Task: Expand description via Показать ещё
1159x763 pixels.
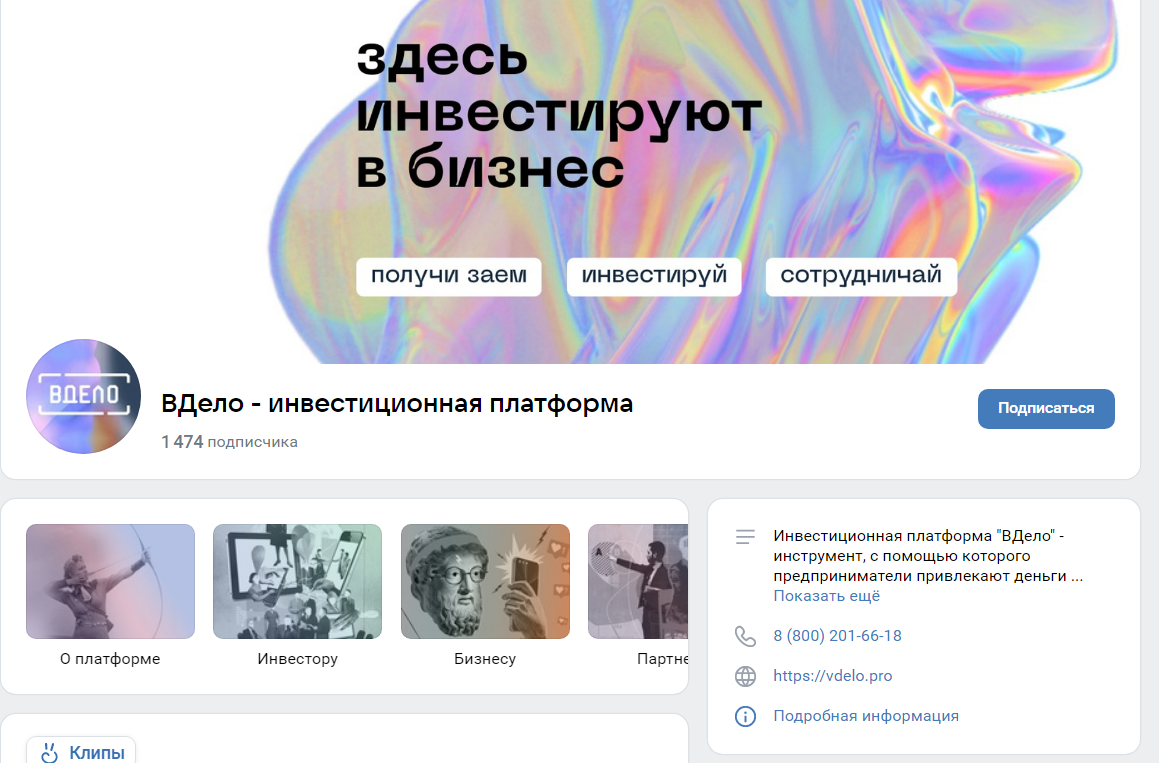Action: (x=826, y=596)
